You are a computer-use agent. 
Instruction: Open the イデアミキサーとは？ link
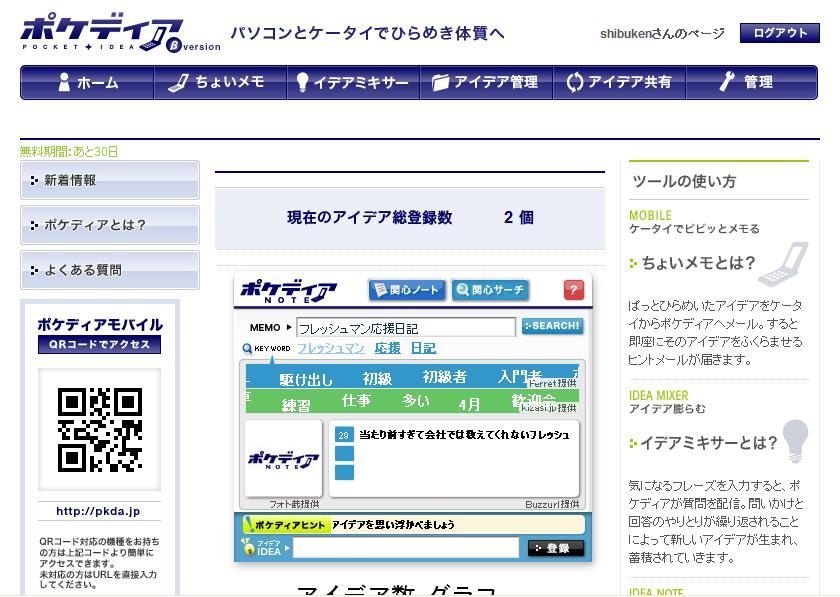(708, 443)
